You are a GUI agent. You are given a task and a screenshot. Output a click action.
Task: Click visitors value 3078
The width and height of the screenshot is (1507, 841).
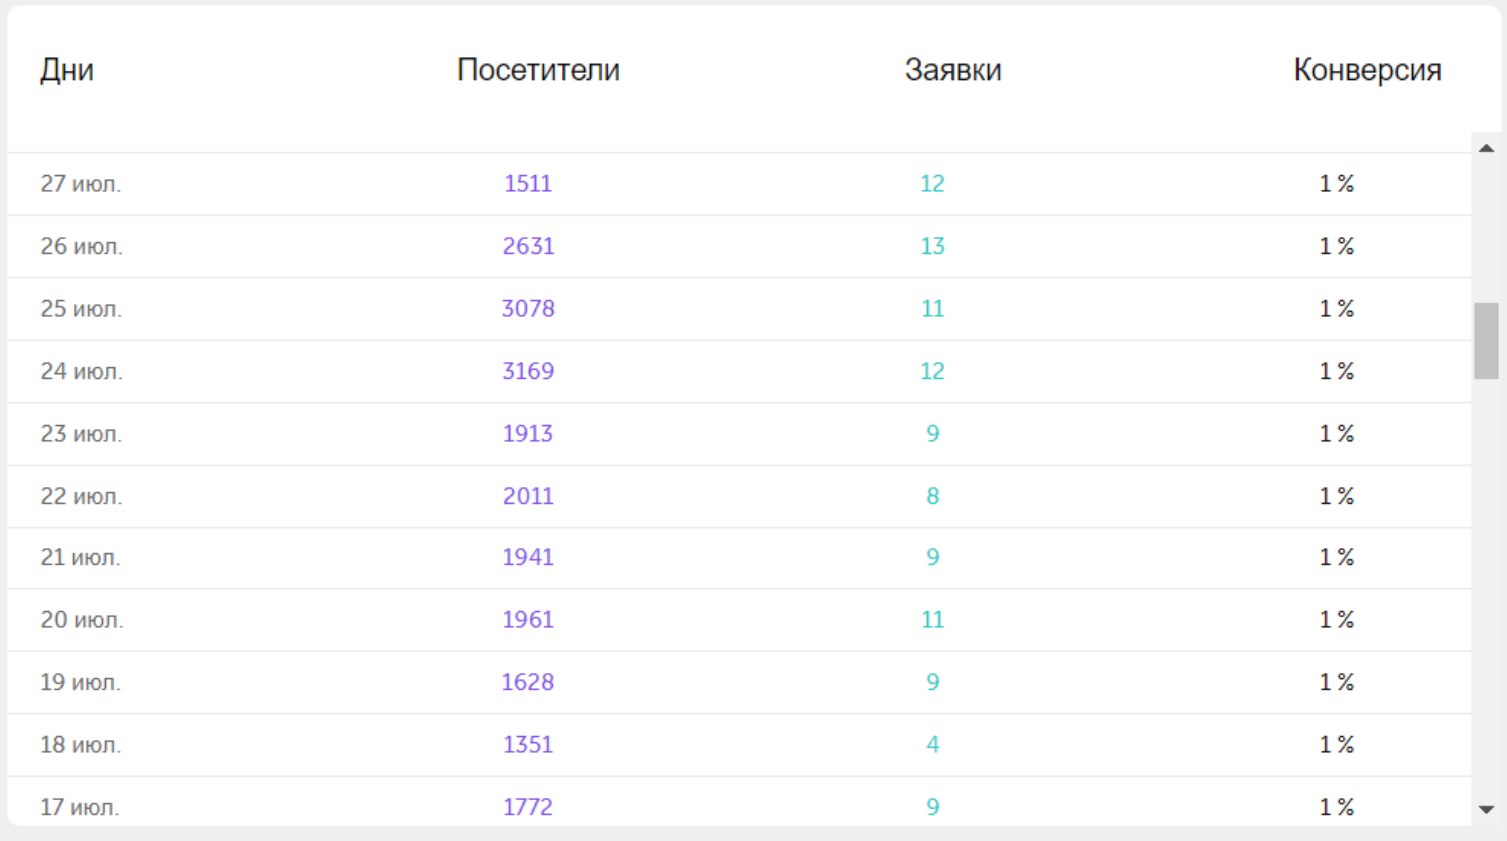coord(528,309)
